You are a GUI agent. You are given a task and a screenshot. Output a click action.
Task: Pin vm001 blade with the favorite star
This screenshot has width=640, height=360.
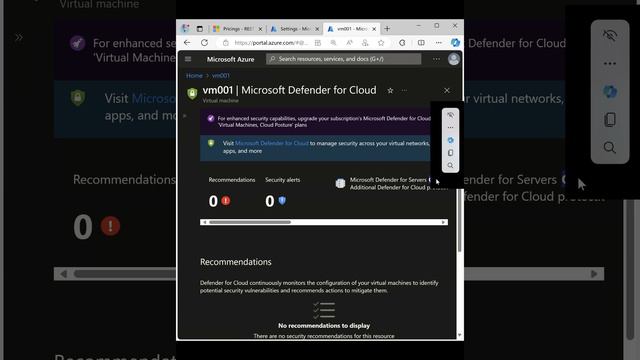390,91
